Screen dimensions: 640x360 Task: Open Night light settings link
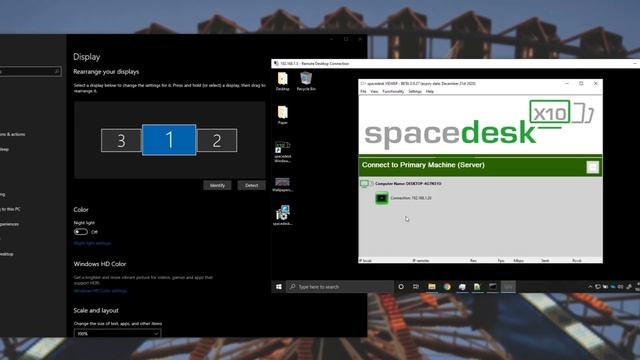tap(92, 243)
